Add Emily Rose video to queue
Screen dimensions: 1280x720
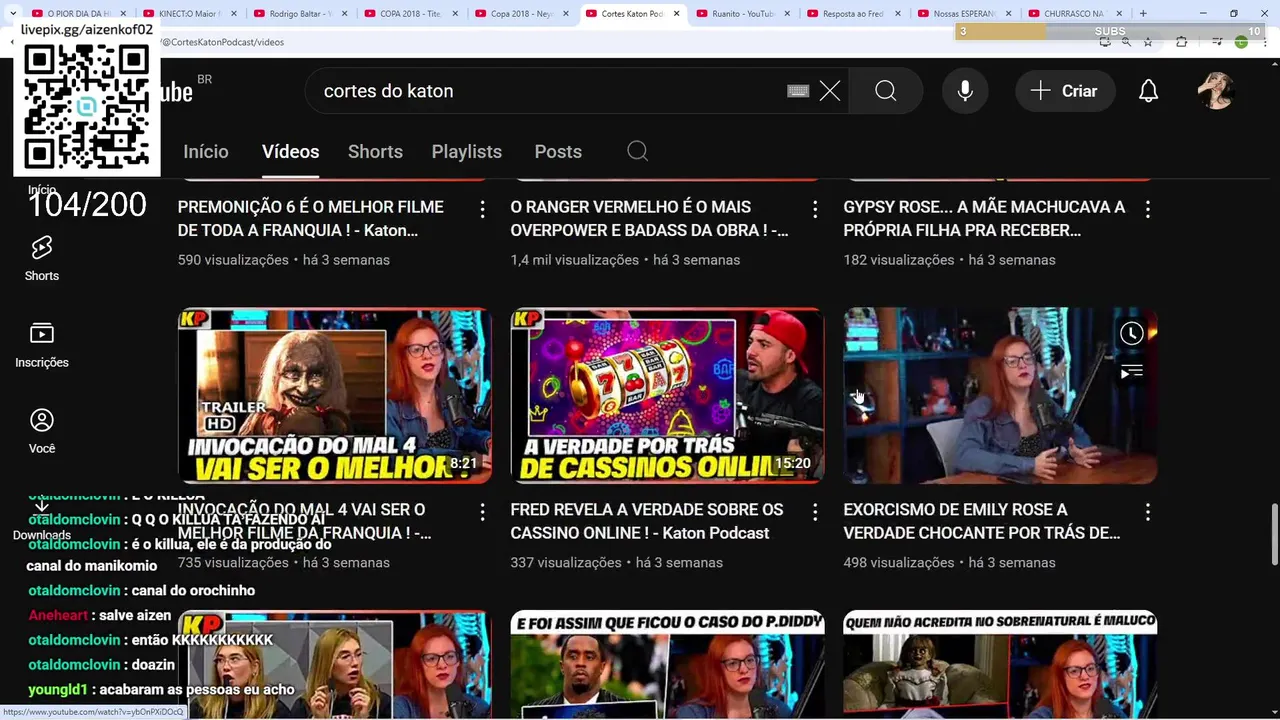[x=1132, y=373]
